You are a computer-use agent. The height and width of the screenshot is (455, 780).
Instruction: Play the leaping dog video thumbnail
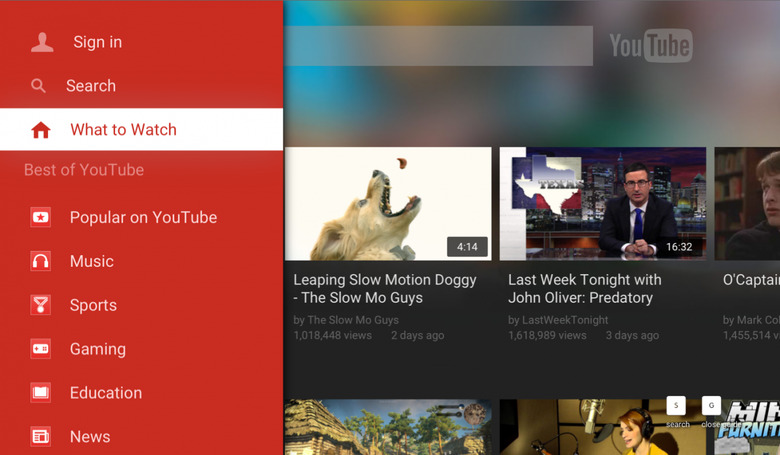pyautogui.click(x=388, y=203)
